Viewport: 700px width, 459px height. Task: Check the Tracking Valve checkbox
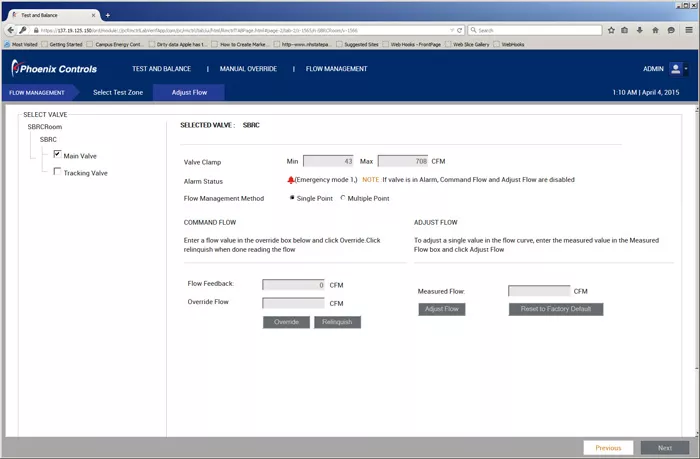57,172
